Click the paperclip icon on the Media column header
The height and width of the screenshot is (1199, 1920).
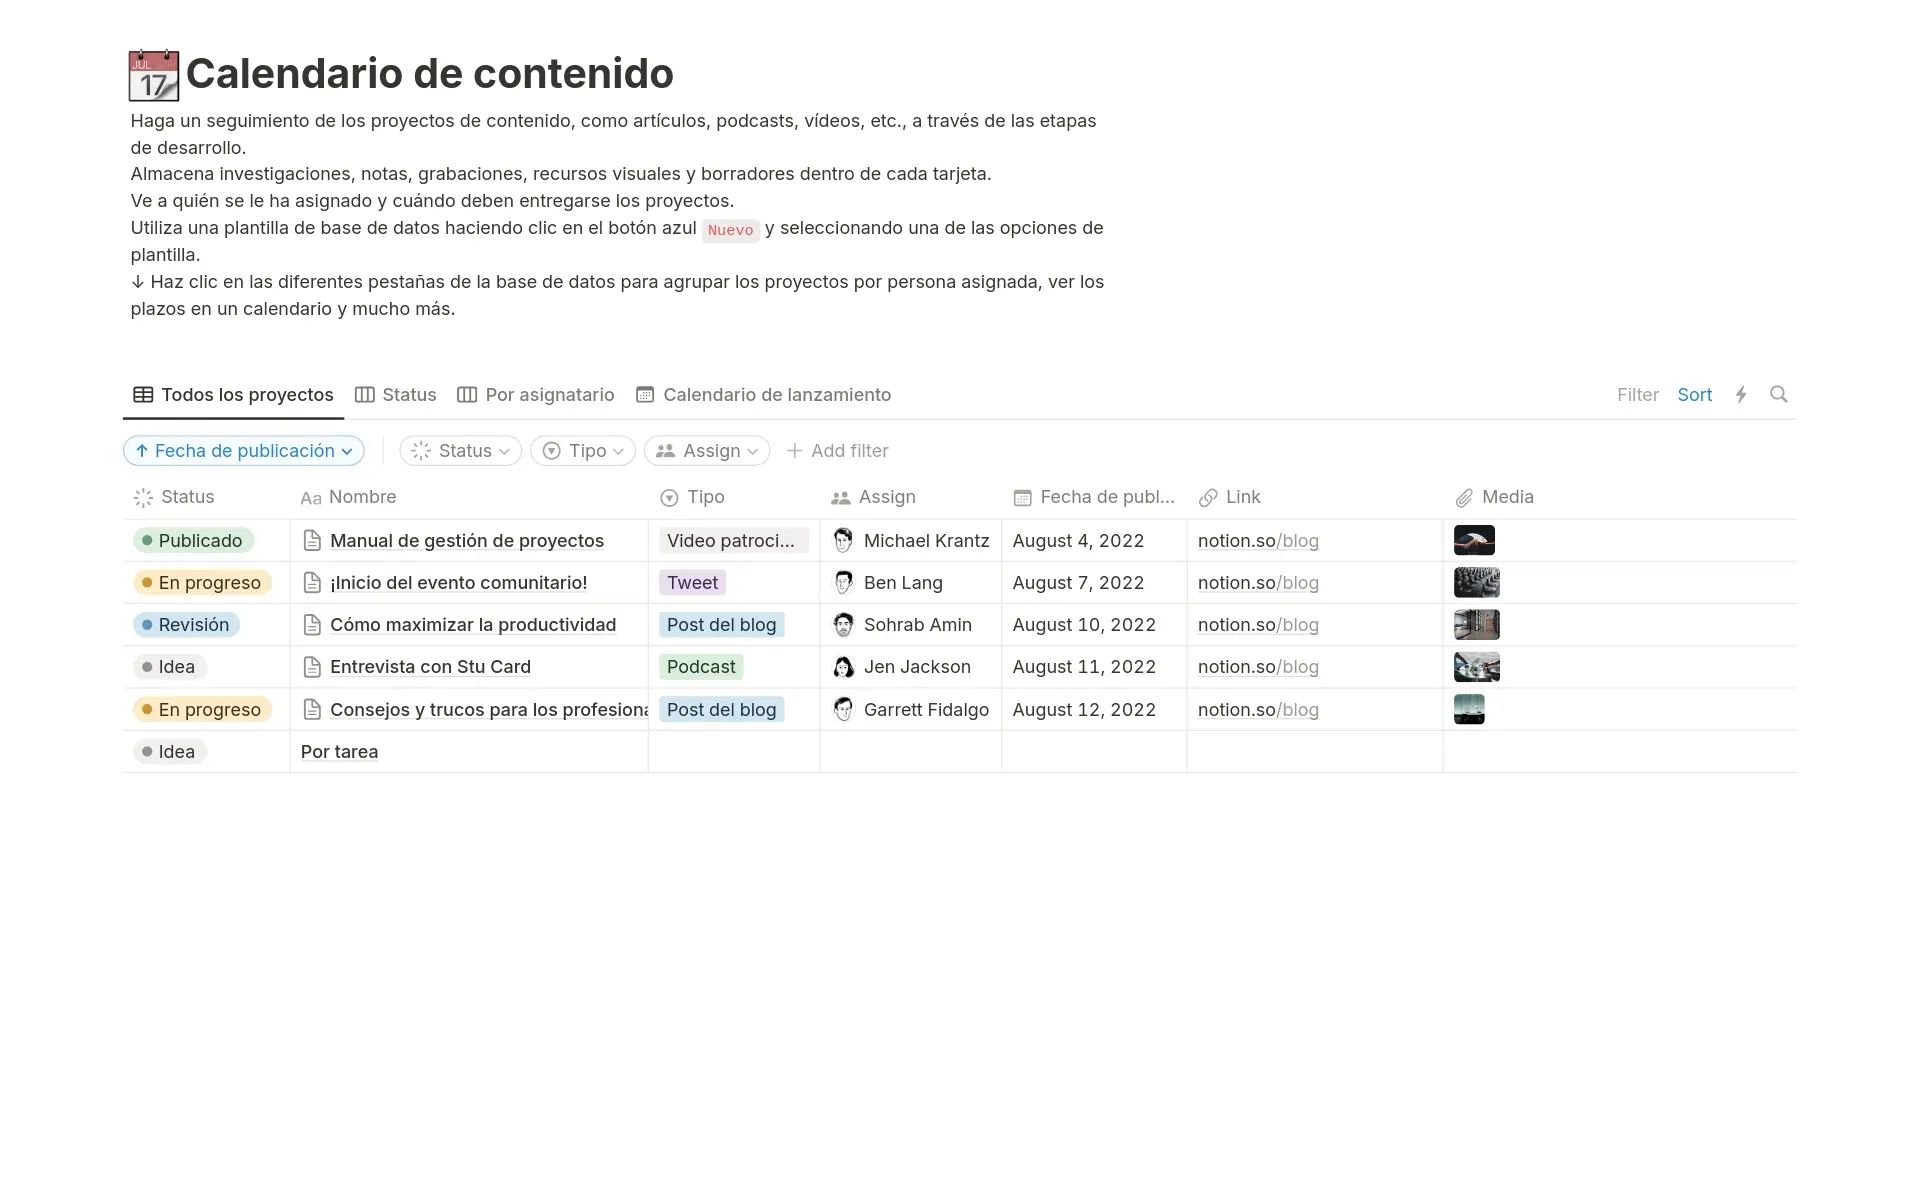pos(1465,497)
